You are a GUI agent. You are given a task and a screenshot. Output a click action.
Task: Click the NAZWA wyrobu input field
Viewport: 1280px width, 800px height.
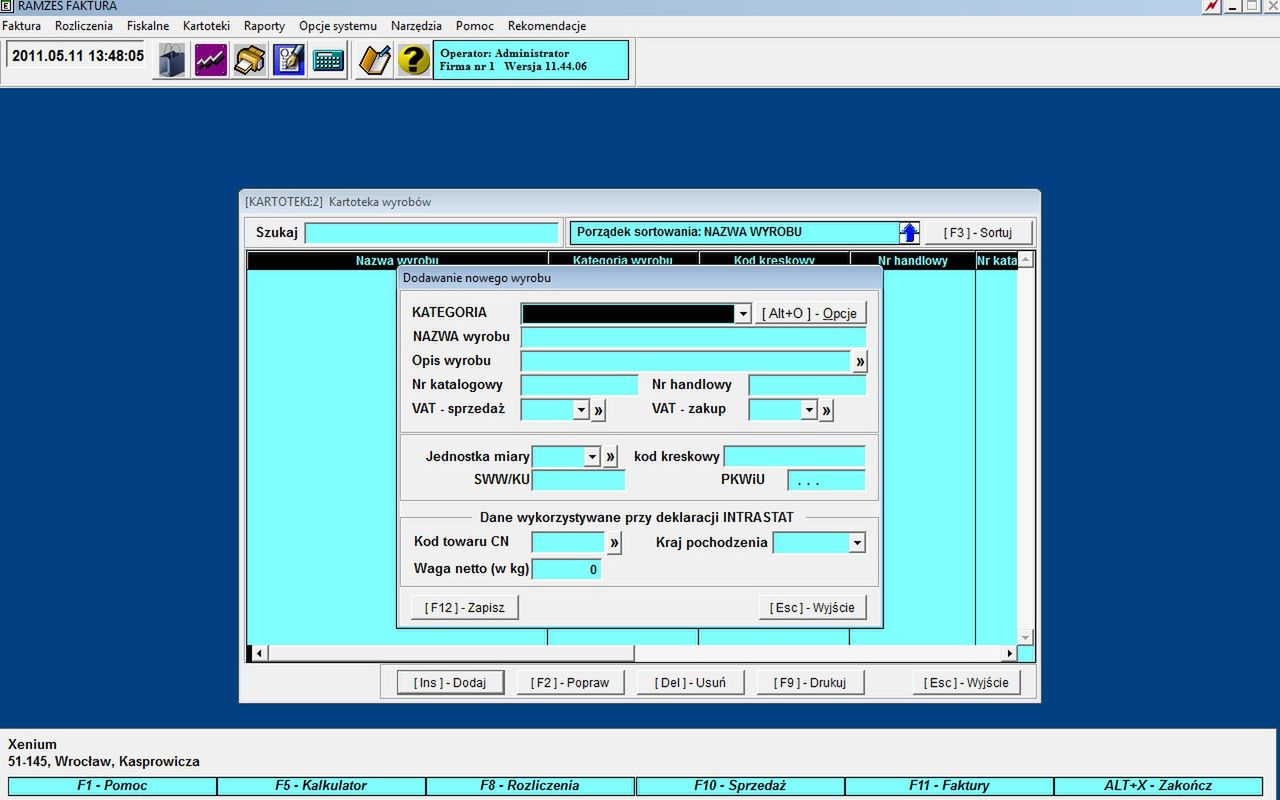coord(694,337)
